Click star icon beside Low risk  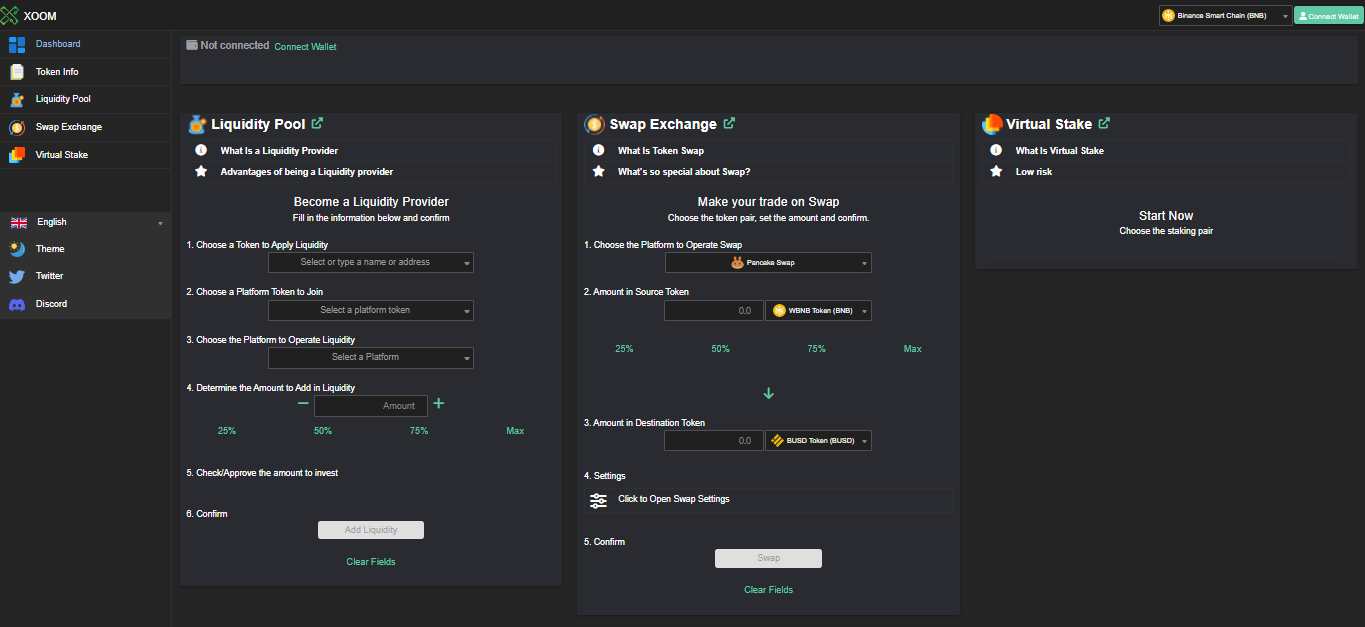point(996,171)
